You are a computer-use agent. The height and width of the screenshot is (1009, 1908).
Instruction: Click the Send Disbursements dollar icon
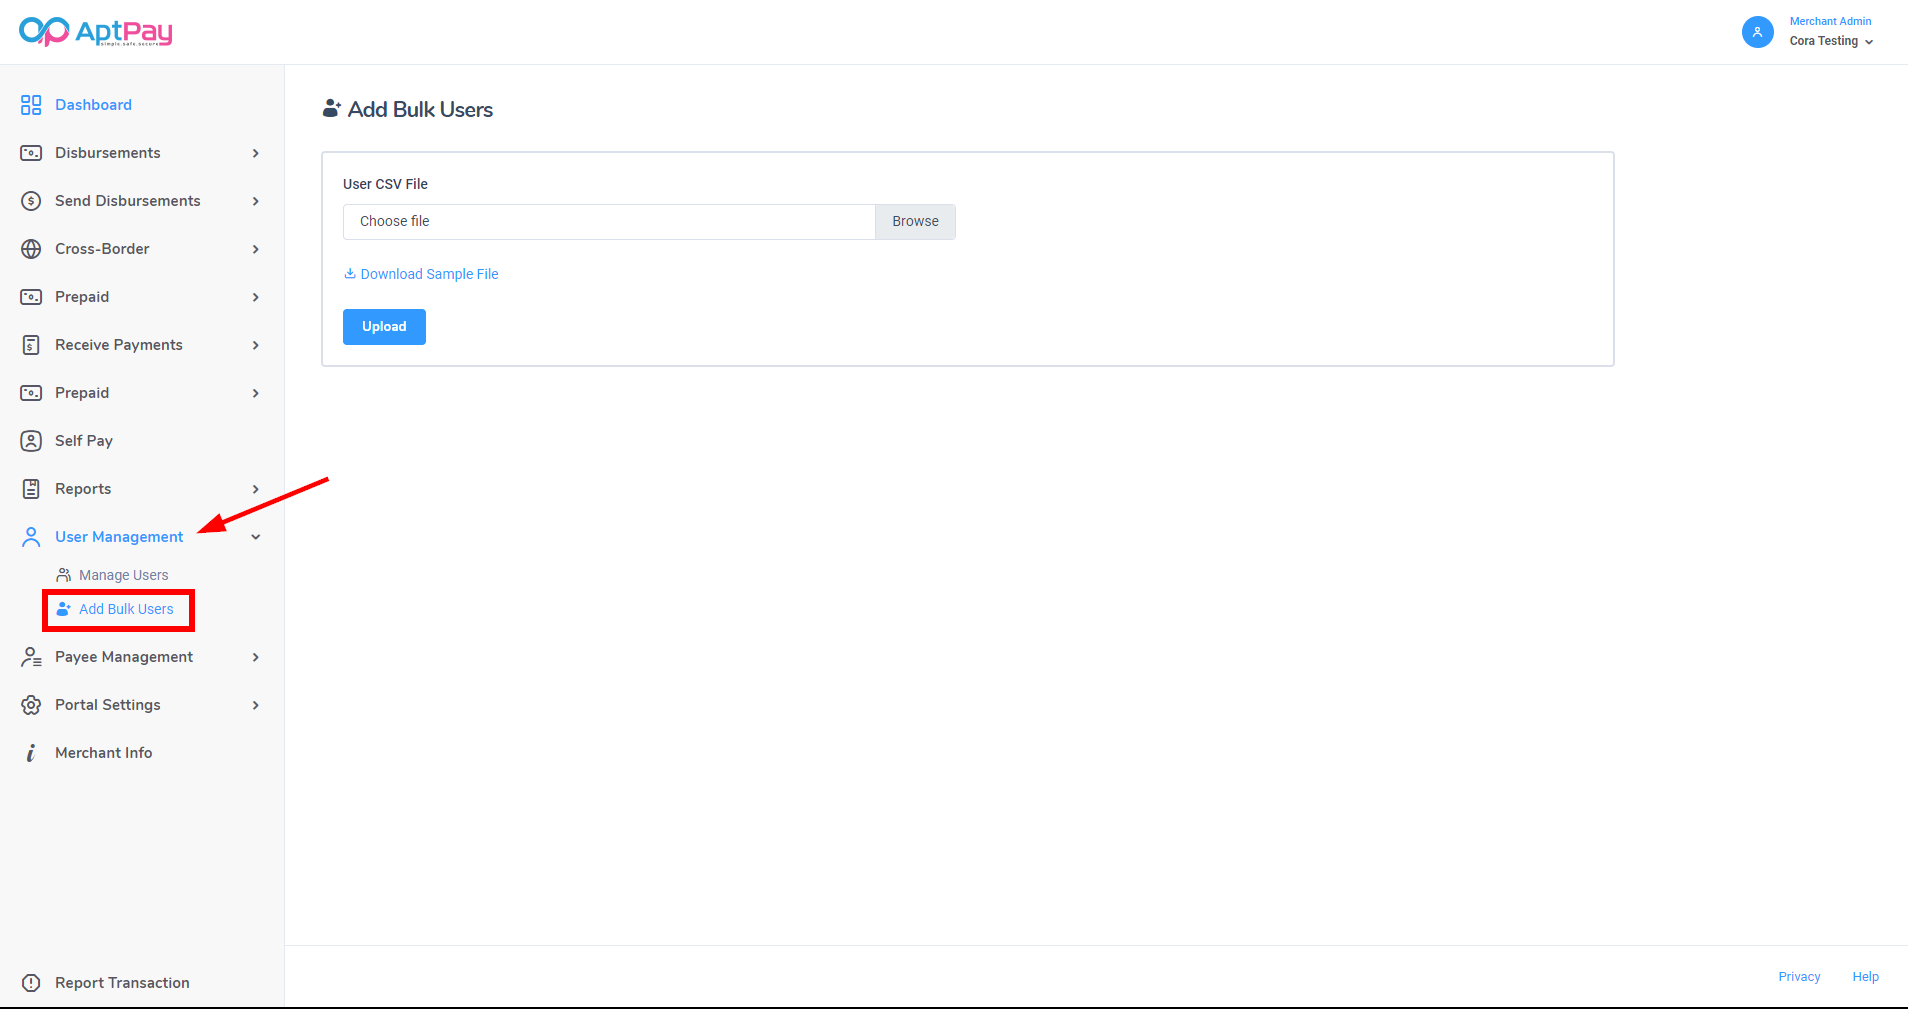(31, 201)
